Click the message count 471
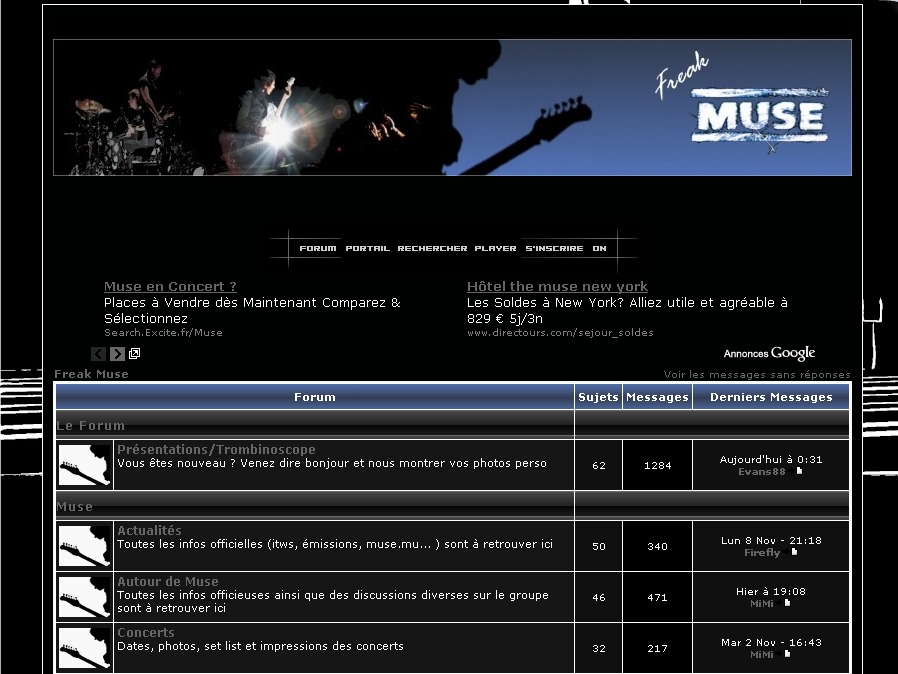Image resolution: width=898 pixels, height=674 pixels. pos(657,597)
